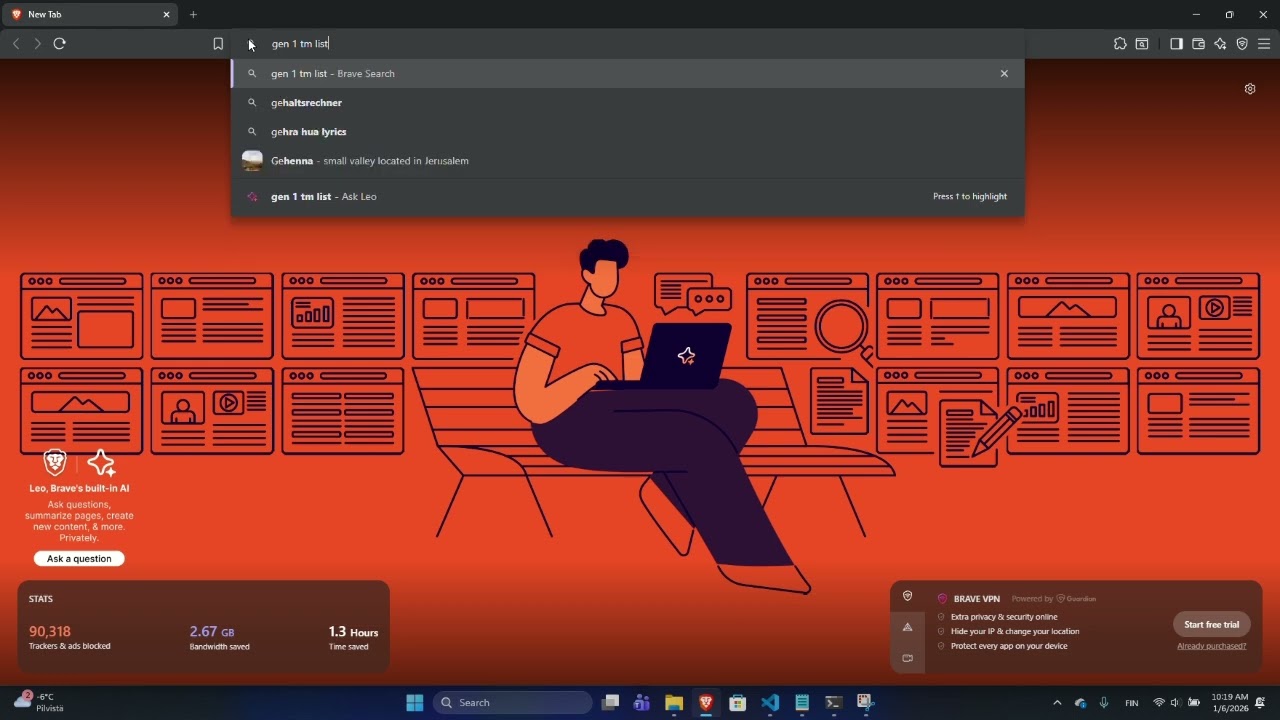
Task: Open Microsoft Store from the taskbar
Action: pos(738,703)
